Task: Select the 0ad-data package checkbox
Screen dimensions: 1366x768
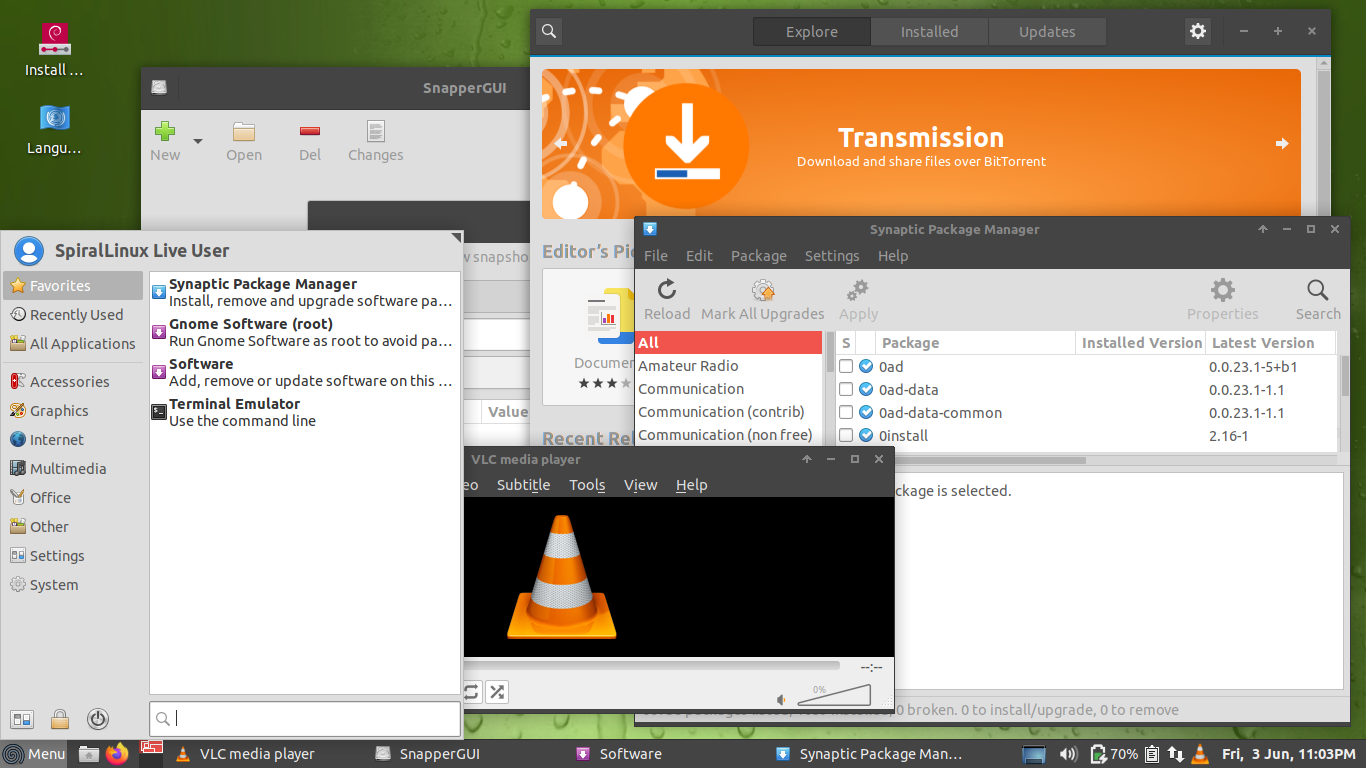Action: [843, 389]
